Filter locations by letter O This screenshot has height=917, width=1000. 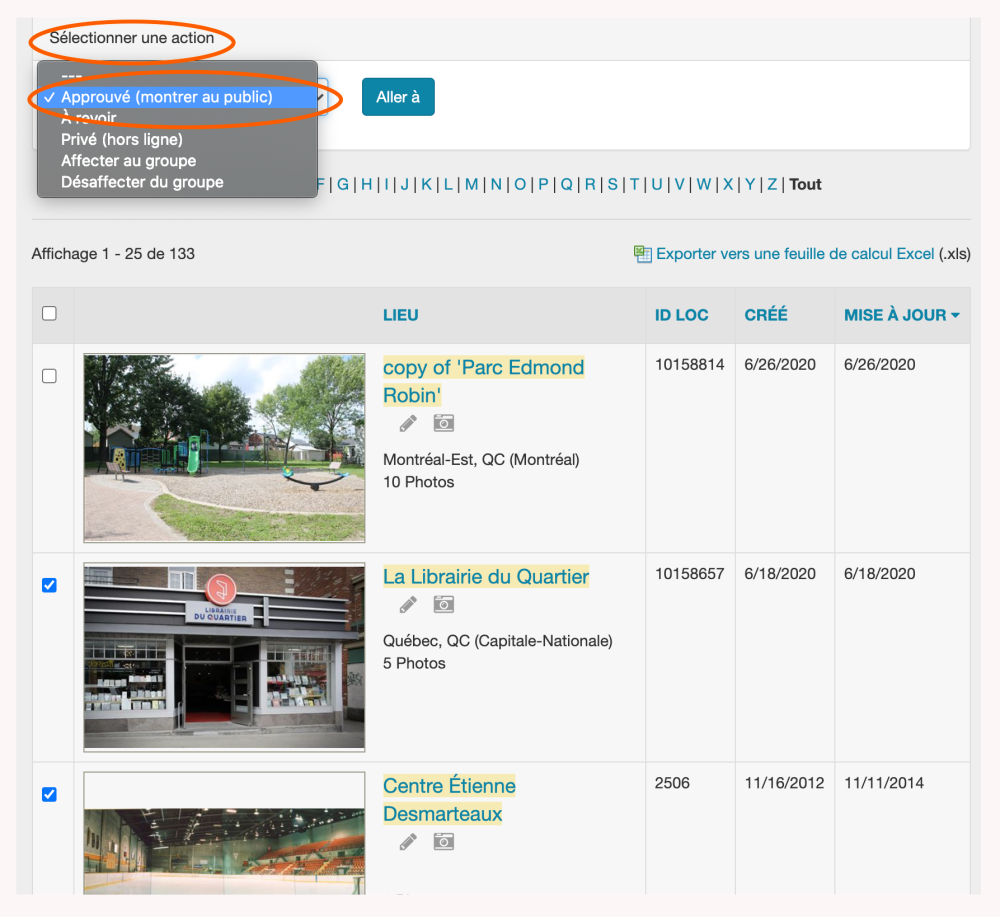pyautogui.click(x=520, y=184)
